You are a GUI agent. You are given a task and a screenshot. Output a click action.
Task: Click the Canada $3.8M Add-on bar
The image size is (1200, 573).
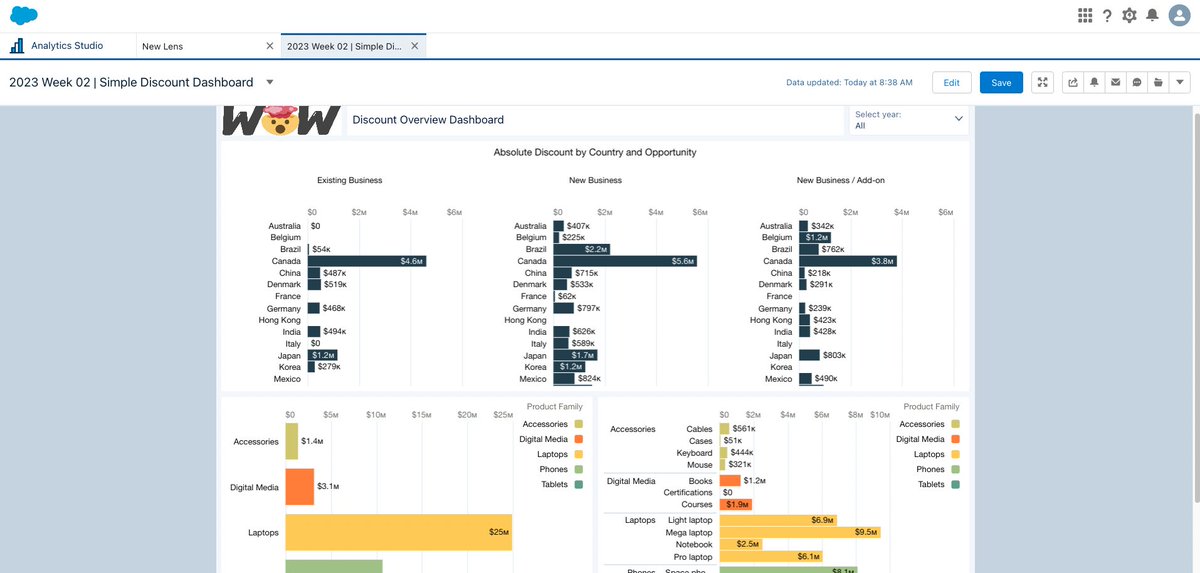848,261
